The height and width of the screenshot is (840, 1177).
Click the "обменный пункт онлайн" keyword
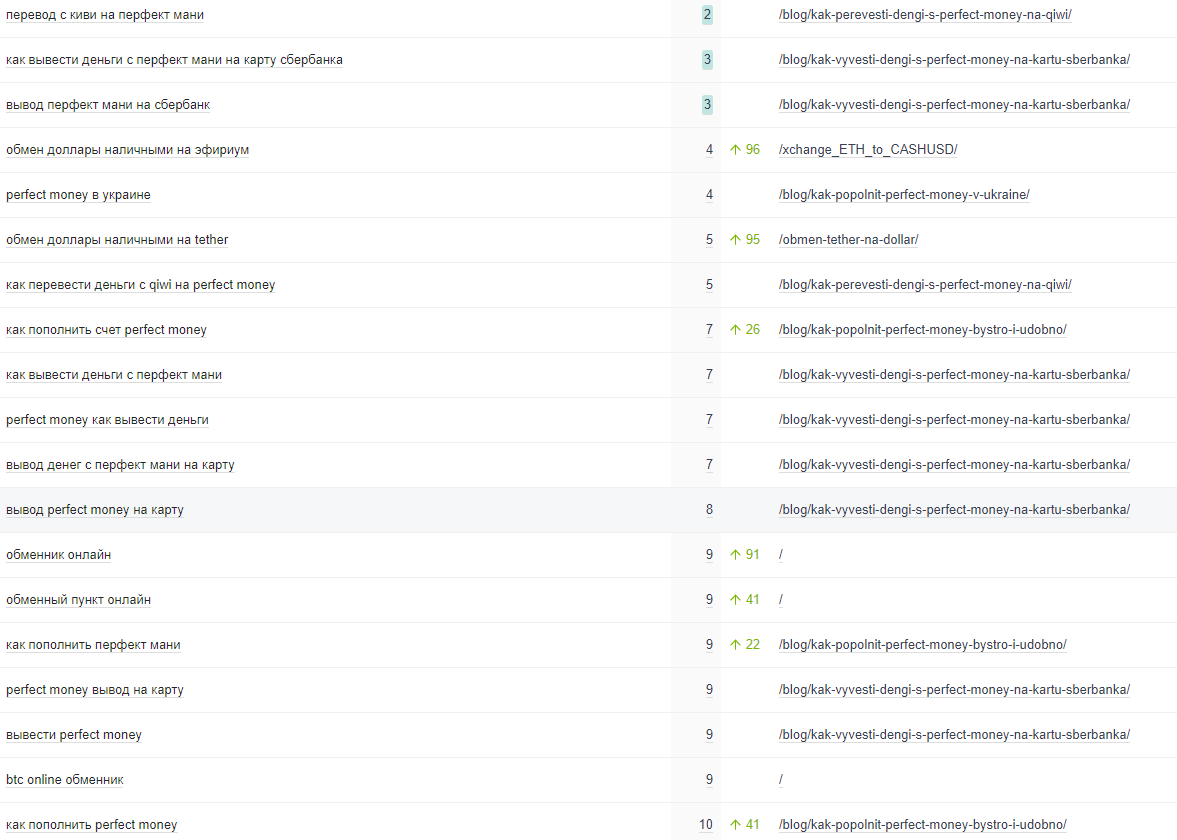[78, 601]
